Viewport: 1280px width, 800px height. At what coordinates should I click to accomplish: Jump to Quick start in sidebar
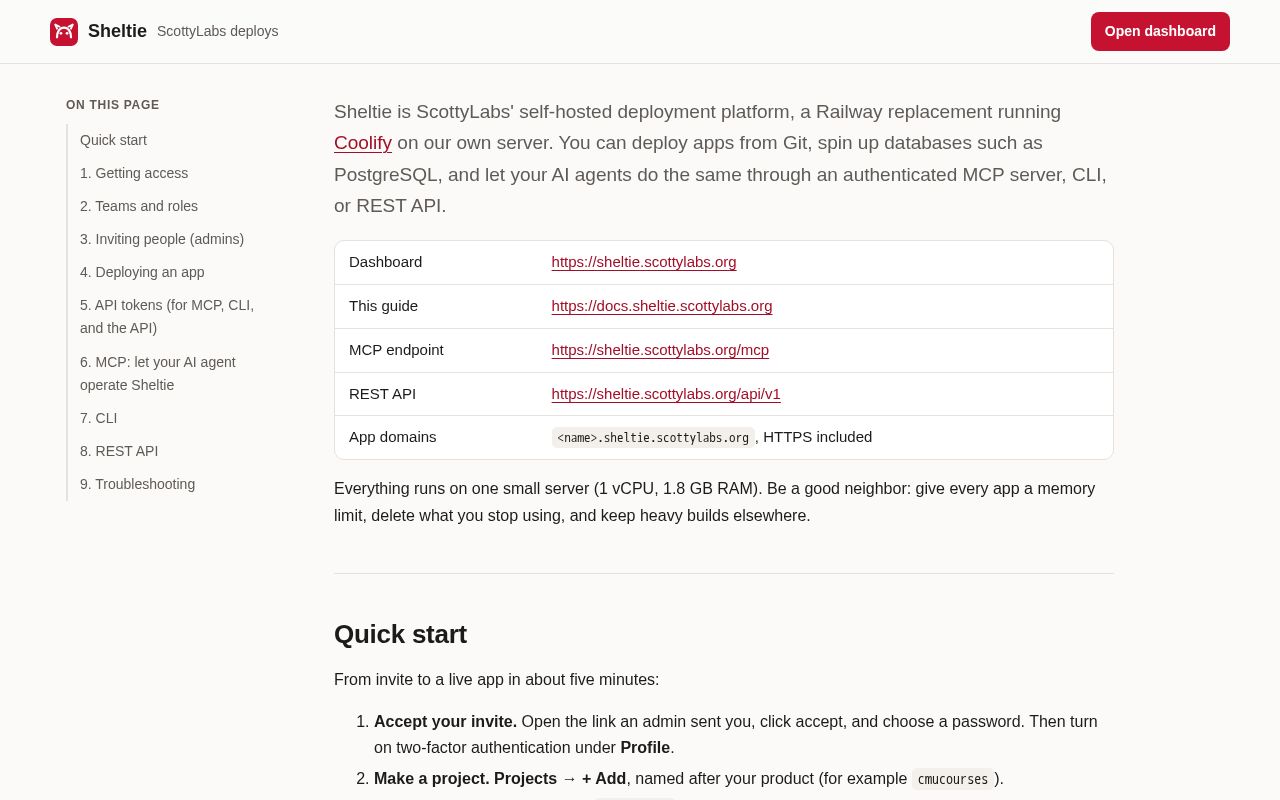pyautogui.click(x=113, y=140)
